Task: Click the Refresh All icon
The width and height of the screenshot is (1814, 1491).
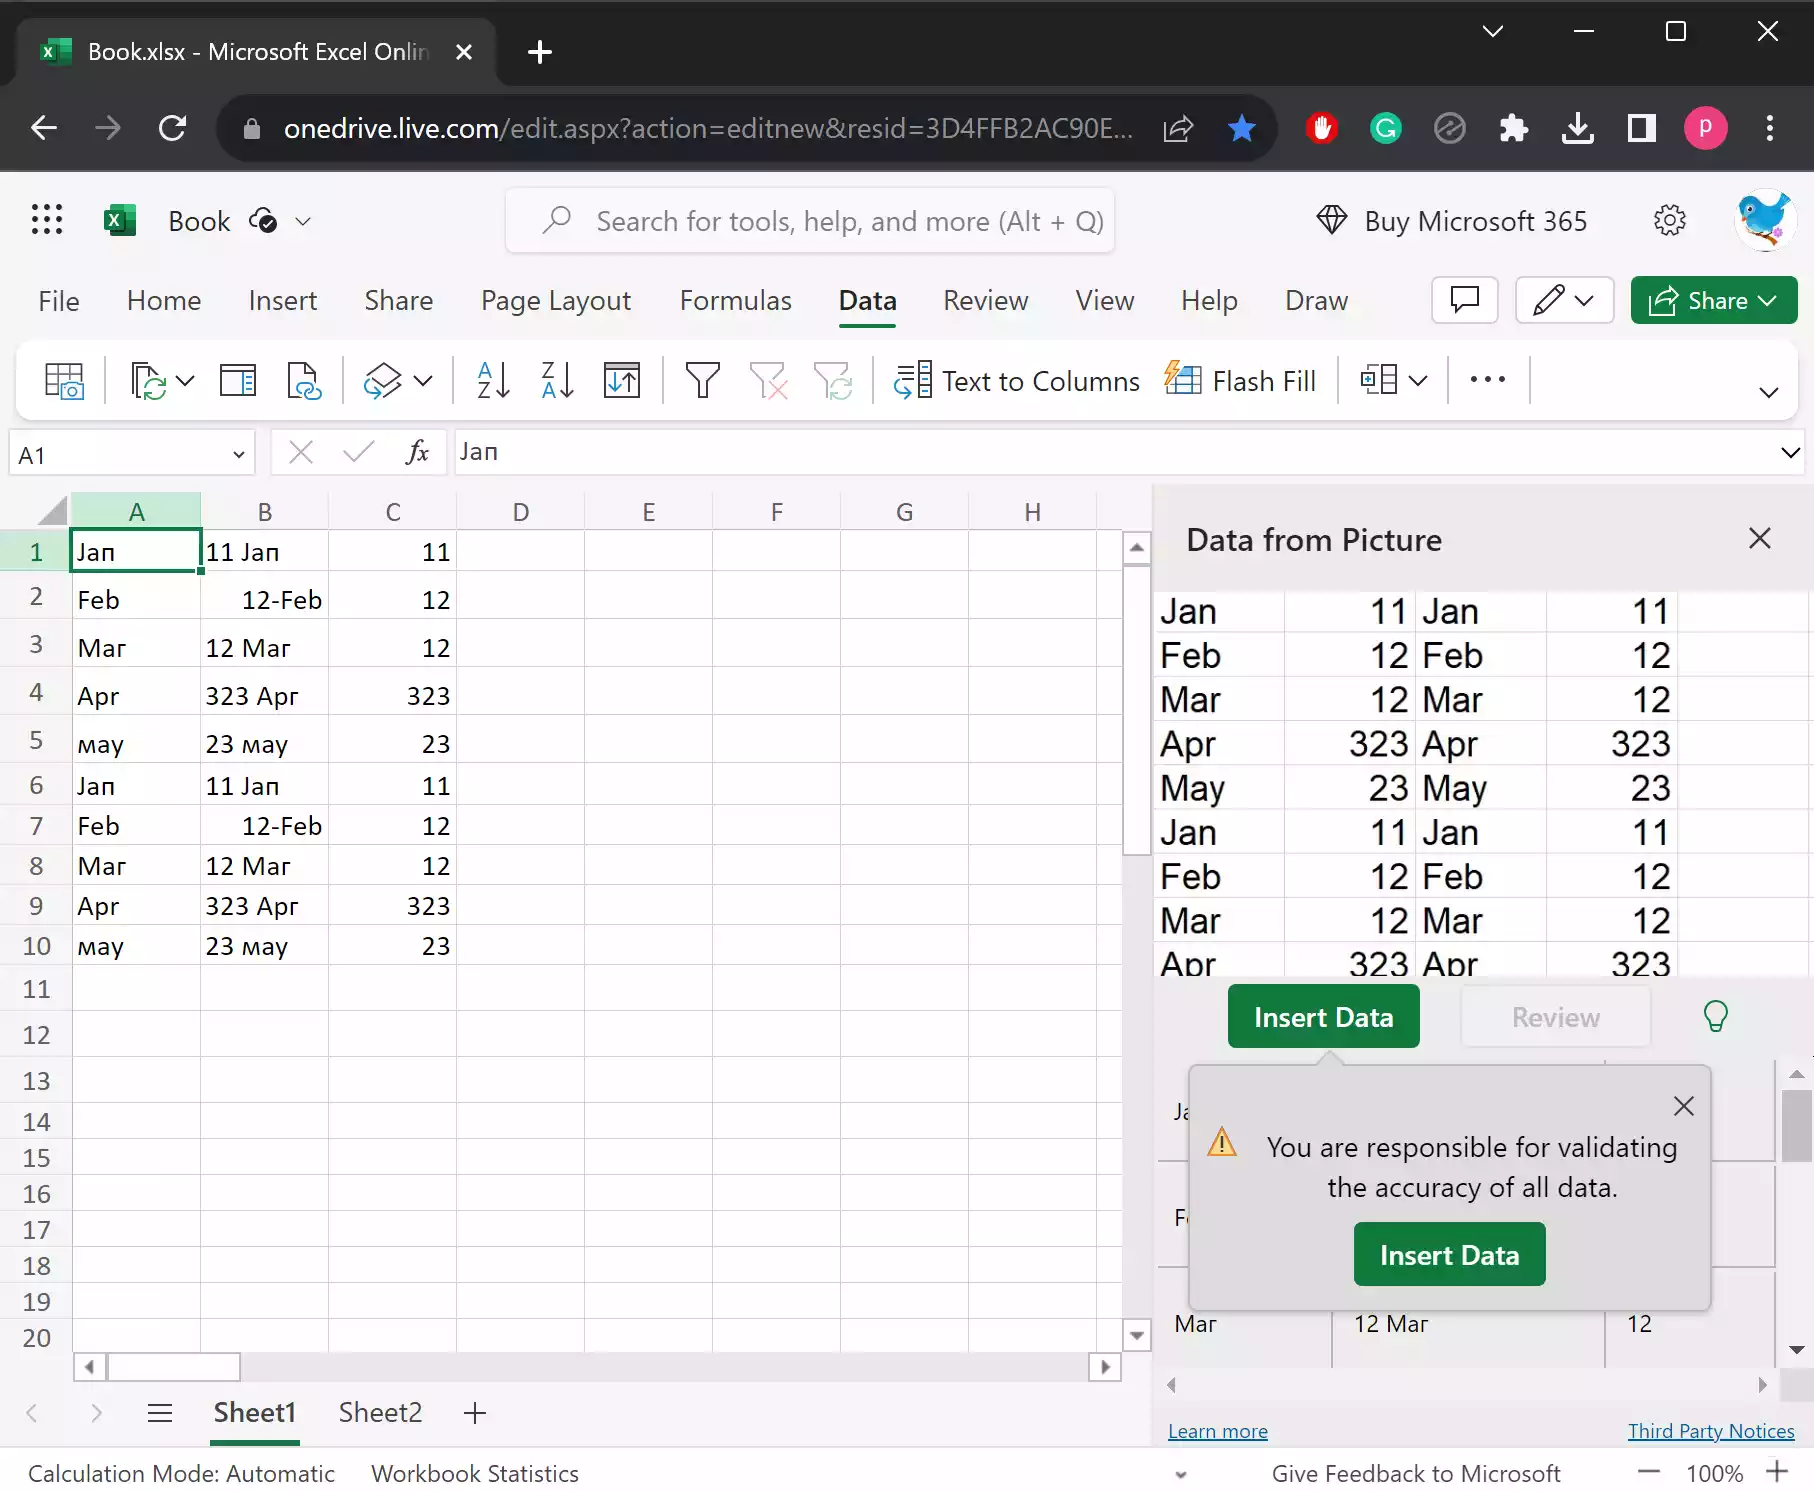Action: coord(148,381)
